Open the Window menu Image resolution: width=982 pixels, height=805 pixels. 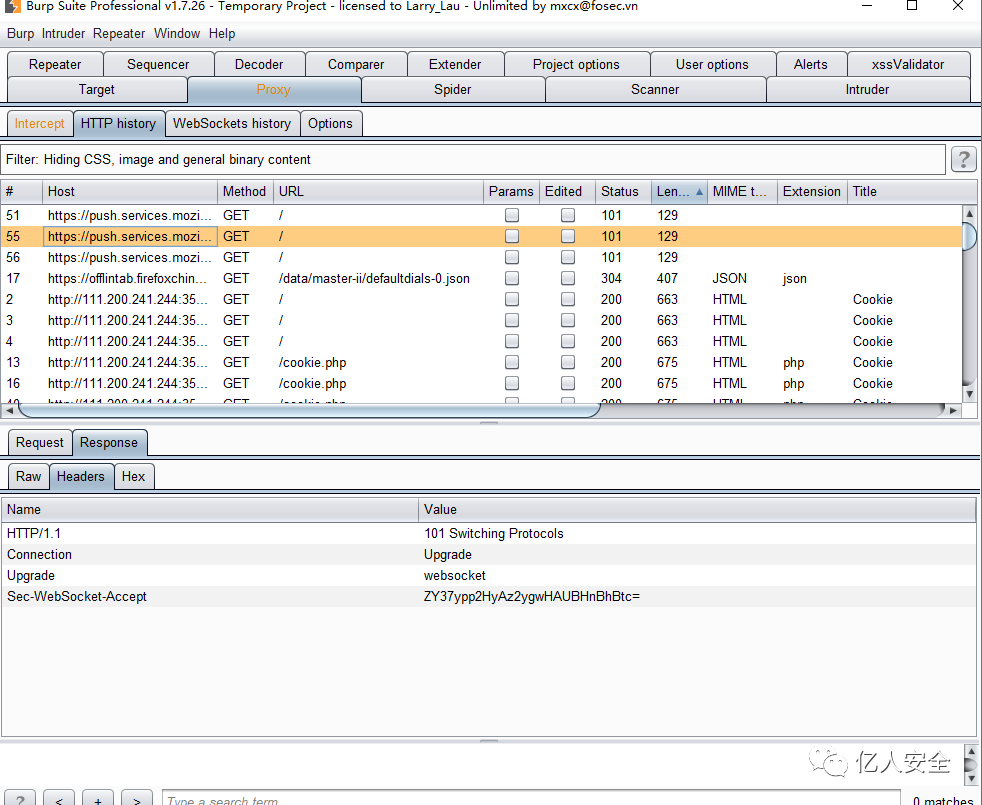pyautogui.click(x=177, y=34)
